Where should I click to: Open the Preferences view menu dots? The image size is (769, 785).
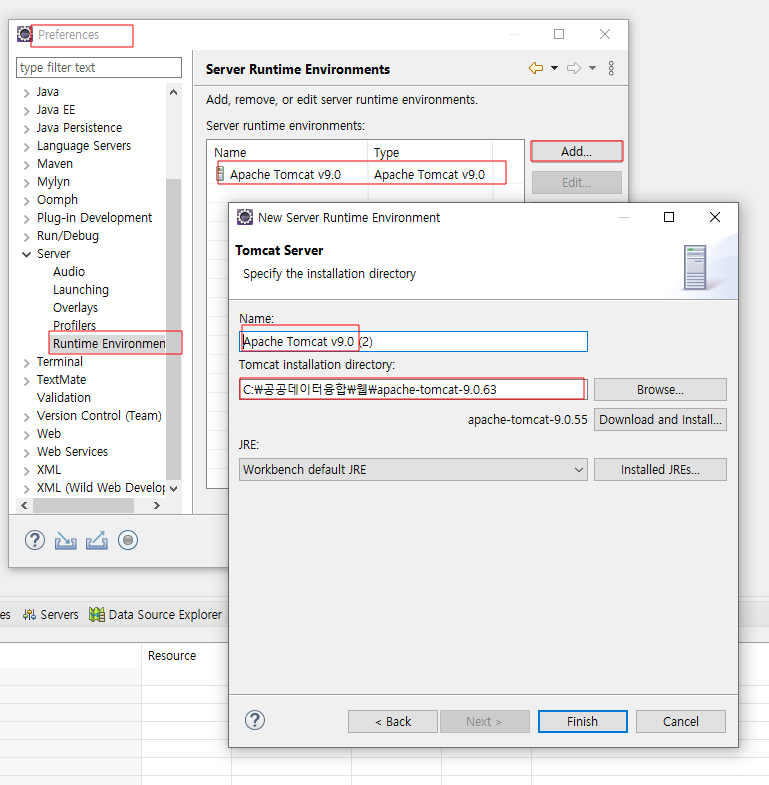[x=611, y=68]
